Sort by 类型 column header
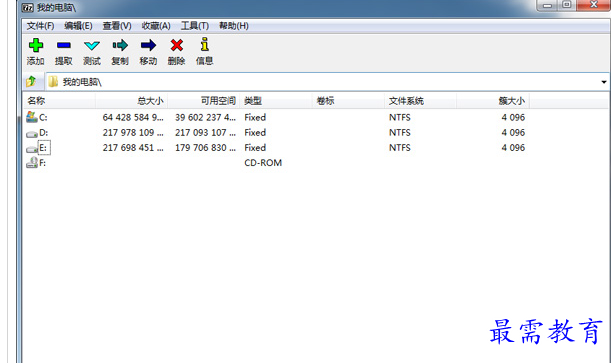The height and width of the screenshot is (363, 611). coord(276,101)
